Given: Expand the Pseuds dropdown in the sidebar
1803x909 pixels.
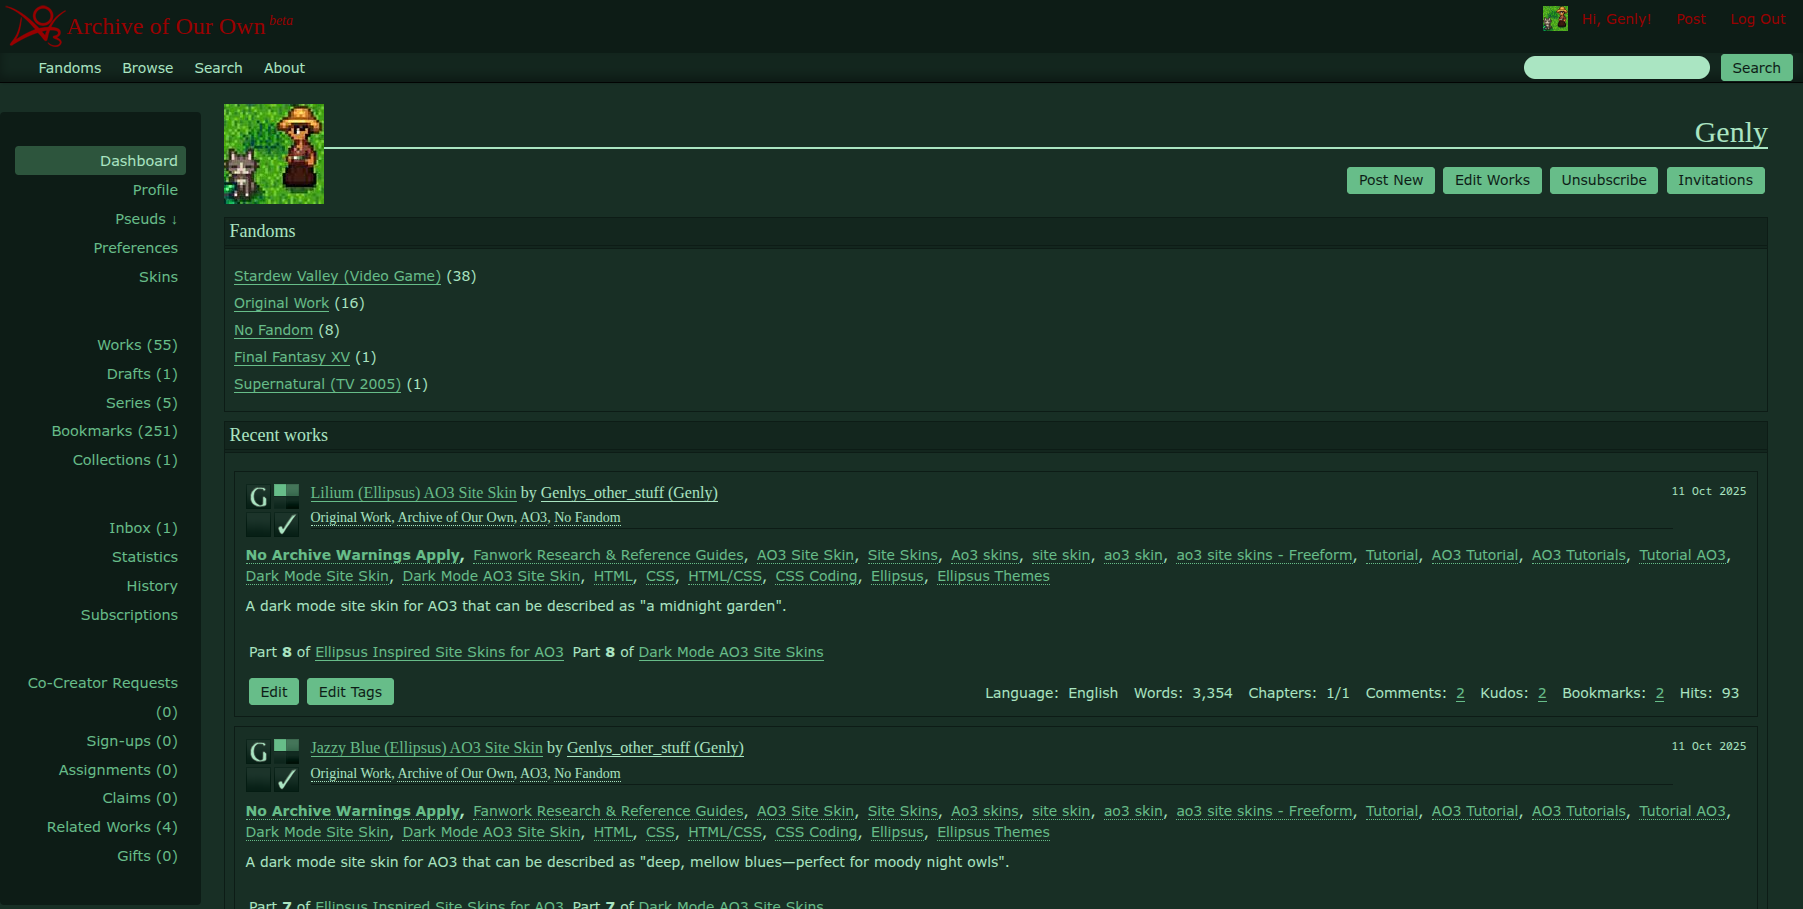Looking at the screenshot, I should point(145,219).
